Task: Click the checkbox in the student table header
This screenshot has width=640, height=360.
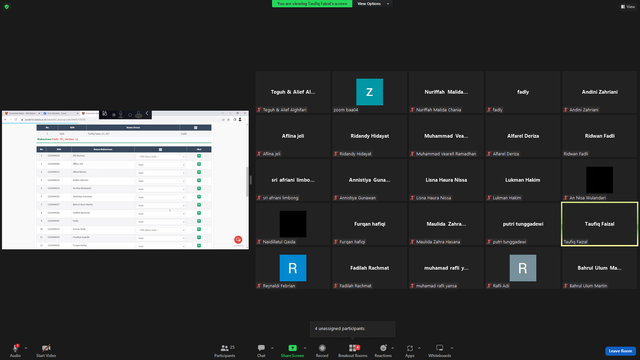Action: tap(160, 149)
